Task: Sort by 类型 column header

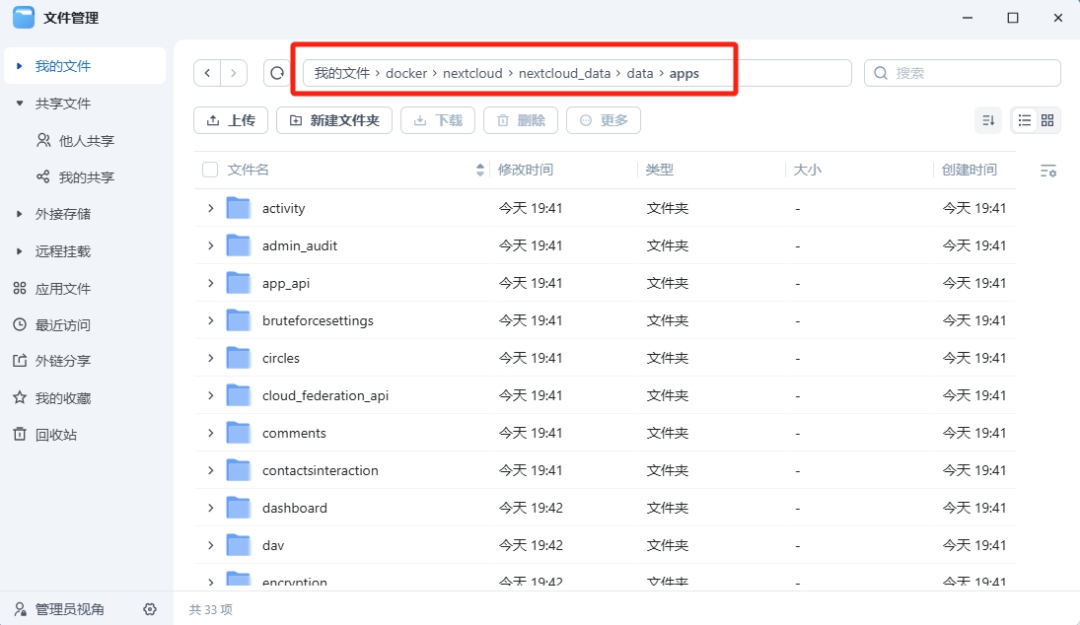Action: [x=659, y=170]
